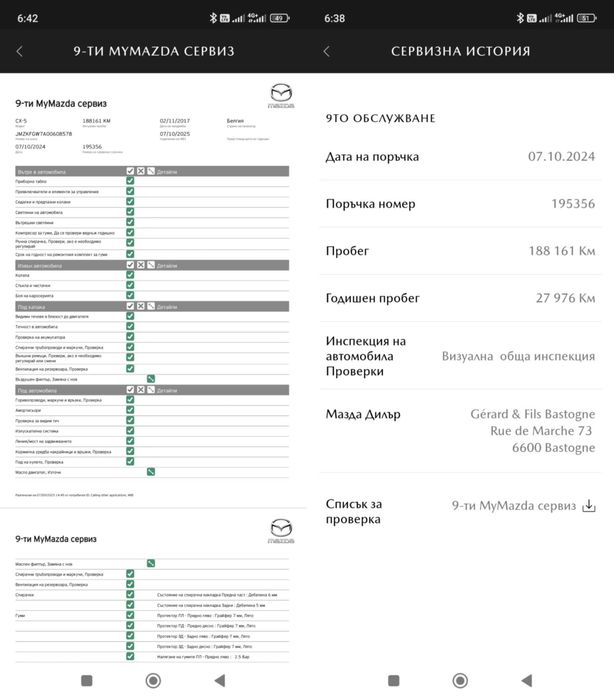The height and width of the screenshot is (699, 614).
Task: Tap the Поръчка номер 195356 row
Action: (x=460, y=204)
